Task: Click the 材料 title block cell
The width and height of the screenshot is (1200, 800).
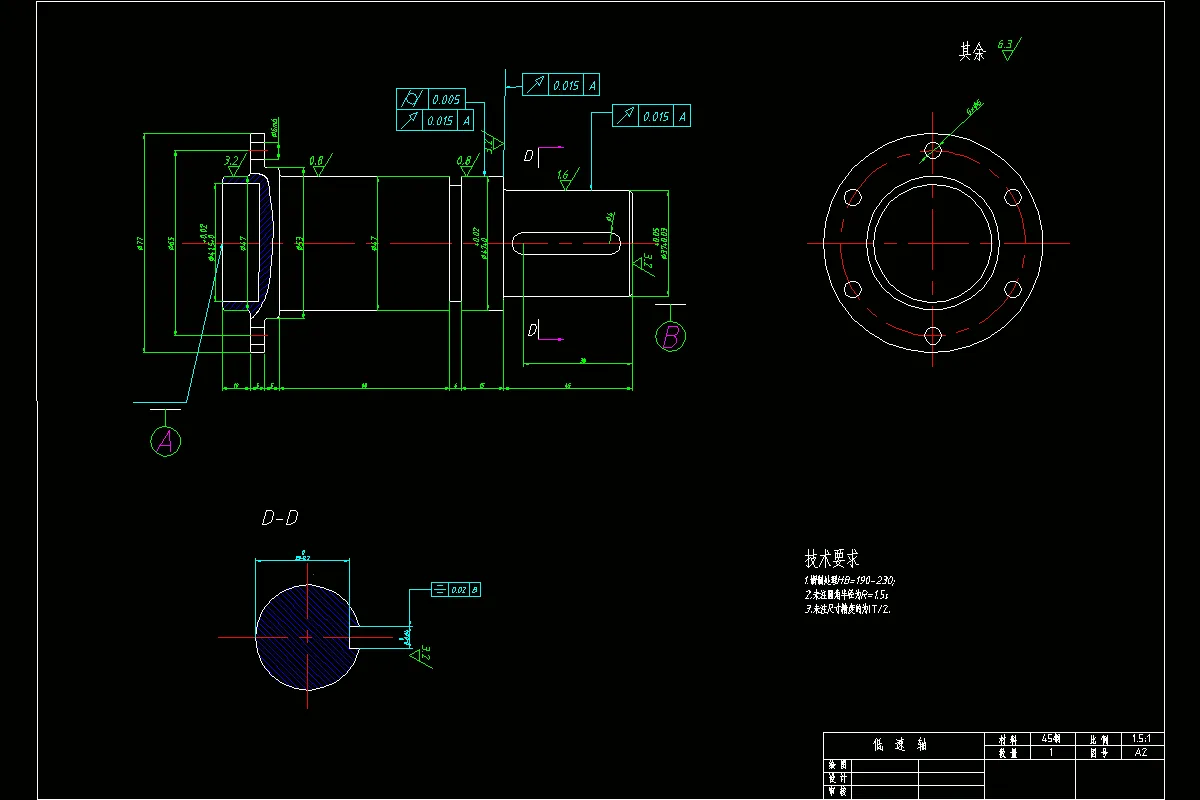Action: point(1007,738)
